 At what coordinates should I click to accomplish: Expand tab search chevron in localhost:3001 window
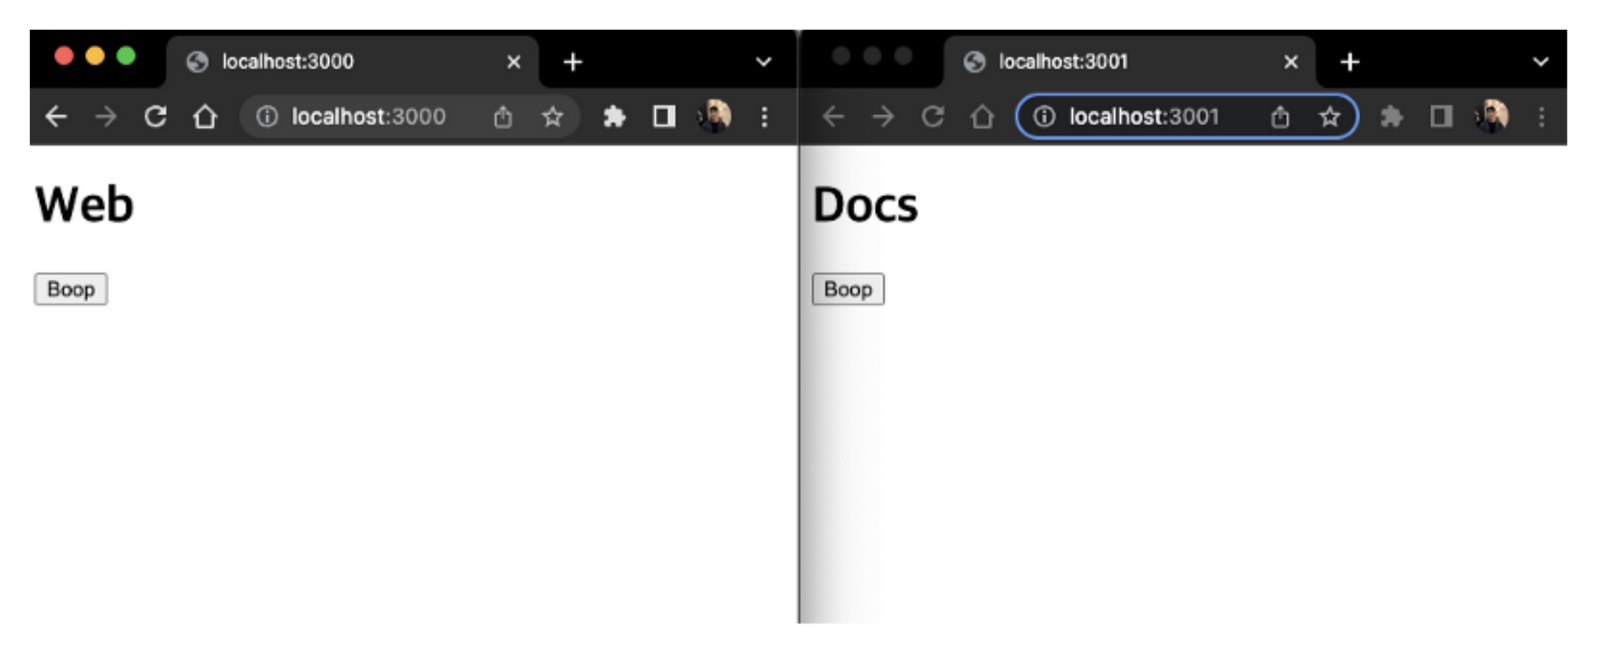(x=1540, y=62)
